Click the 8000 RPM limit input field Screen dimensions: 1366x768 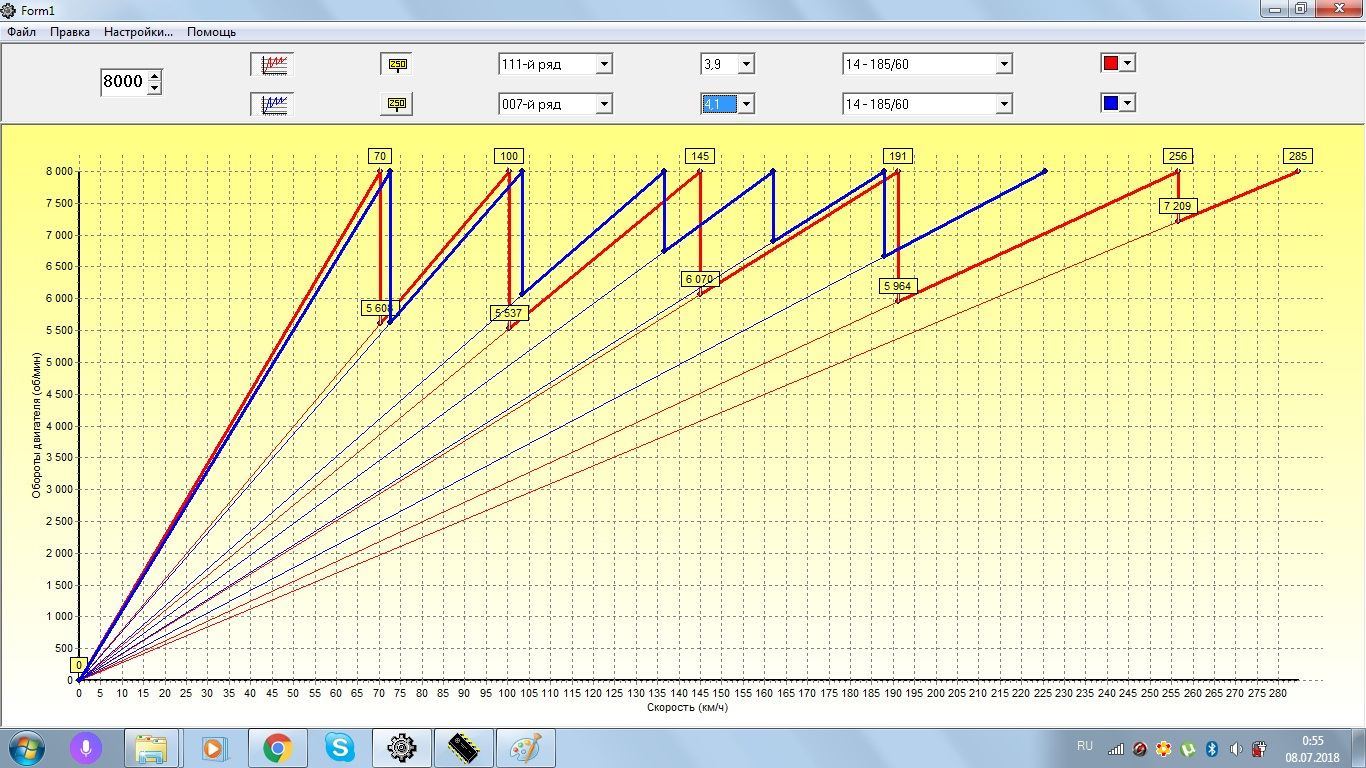[123, 82]
